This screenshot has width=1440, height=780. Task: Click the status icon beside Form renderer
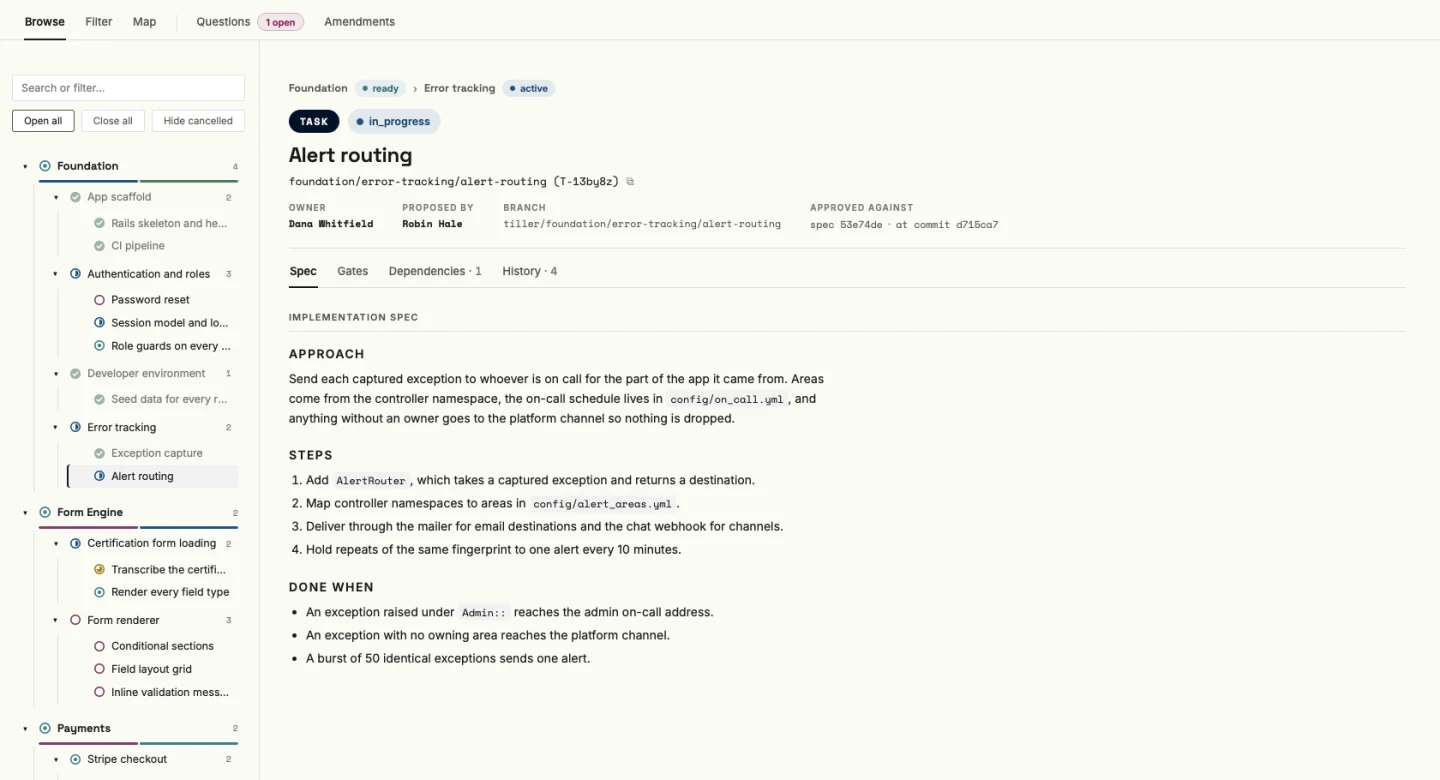point(75,620)
